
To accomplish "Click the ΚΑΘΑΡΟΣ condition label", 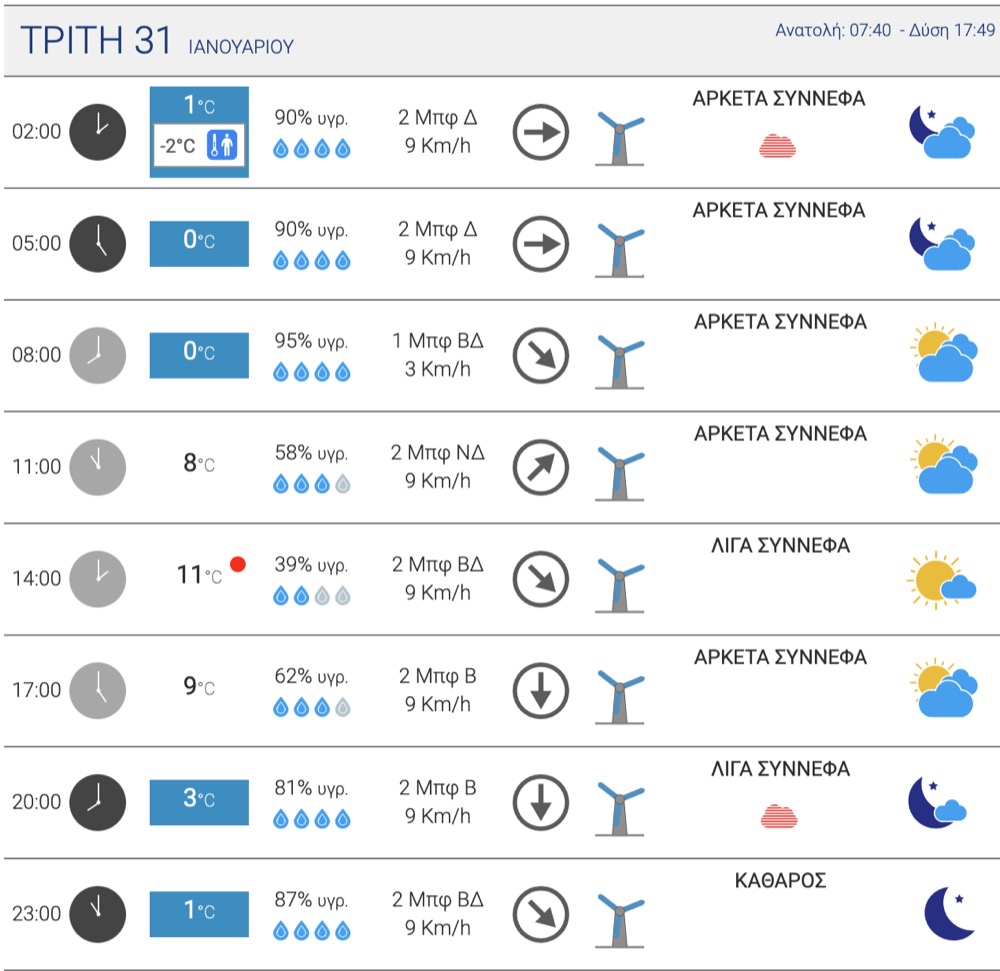I will click(x=780, y=880).
